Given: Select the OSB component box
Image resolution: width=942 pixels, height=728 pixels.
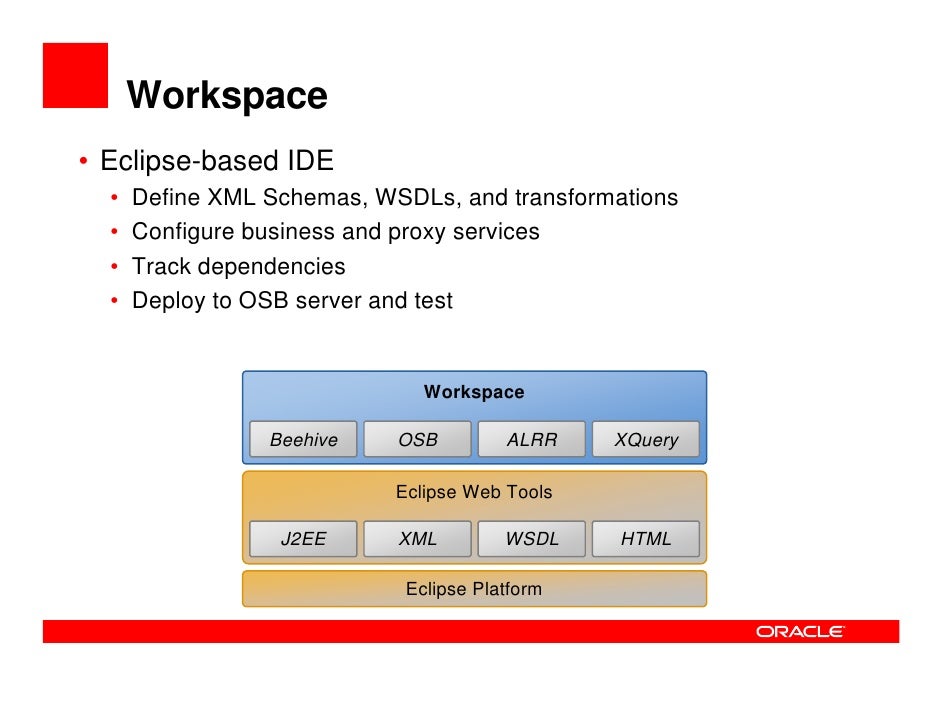Looking at the screenshot, I should pyautogui.click(x=418, y=439).
